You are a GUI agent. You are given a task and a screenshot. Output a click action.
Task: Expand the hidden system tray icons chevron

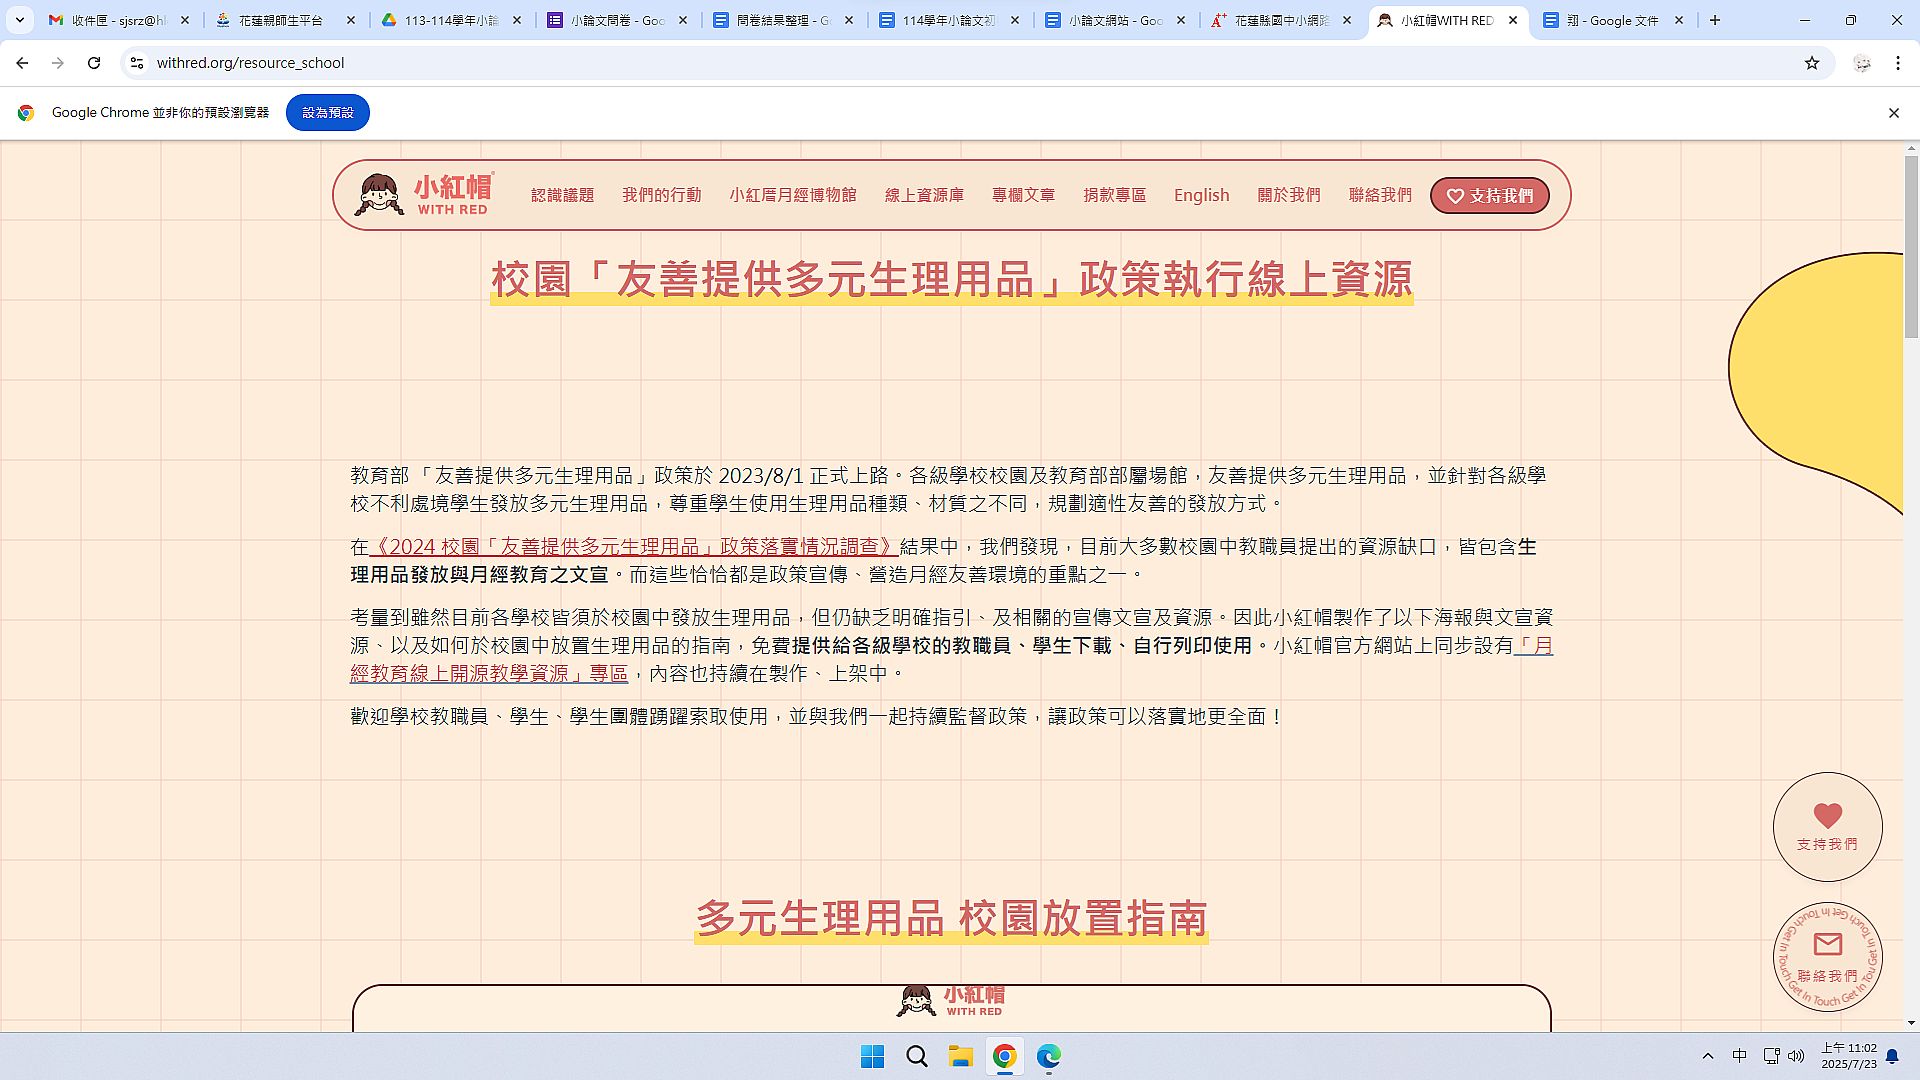point(1707,1056)
